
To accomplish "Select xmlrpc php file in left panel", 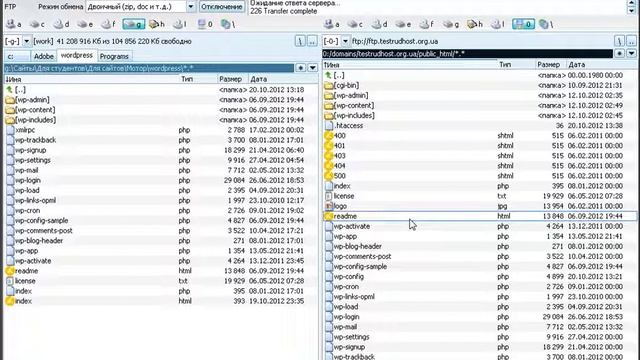I will click(161, 130).
